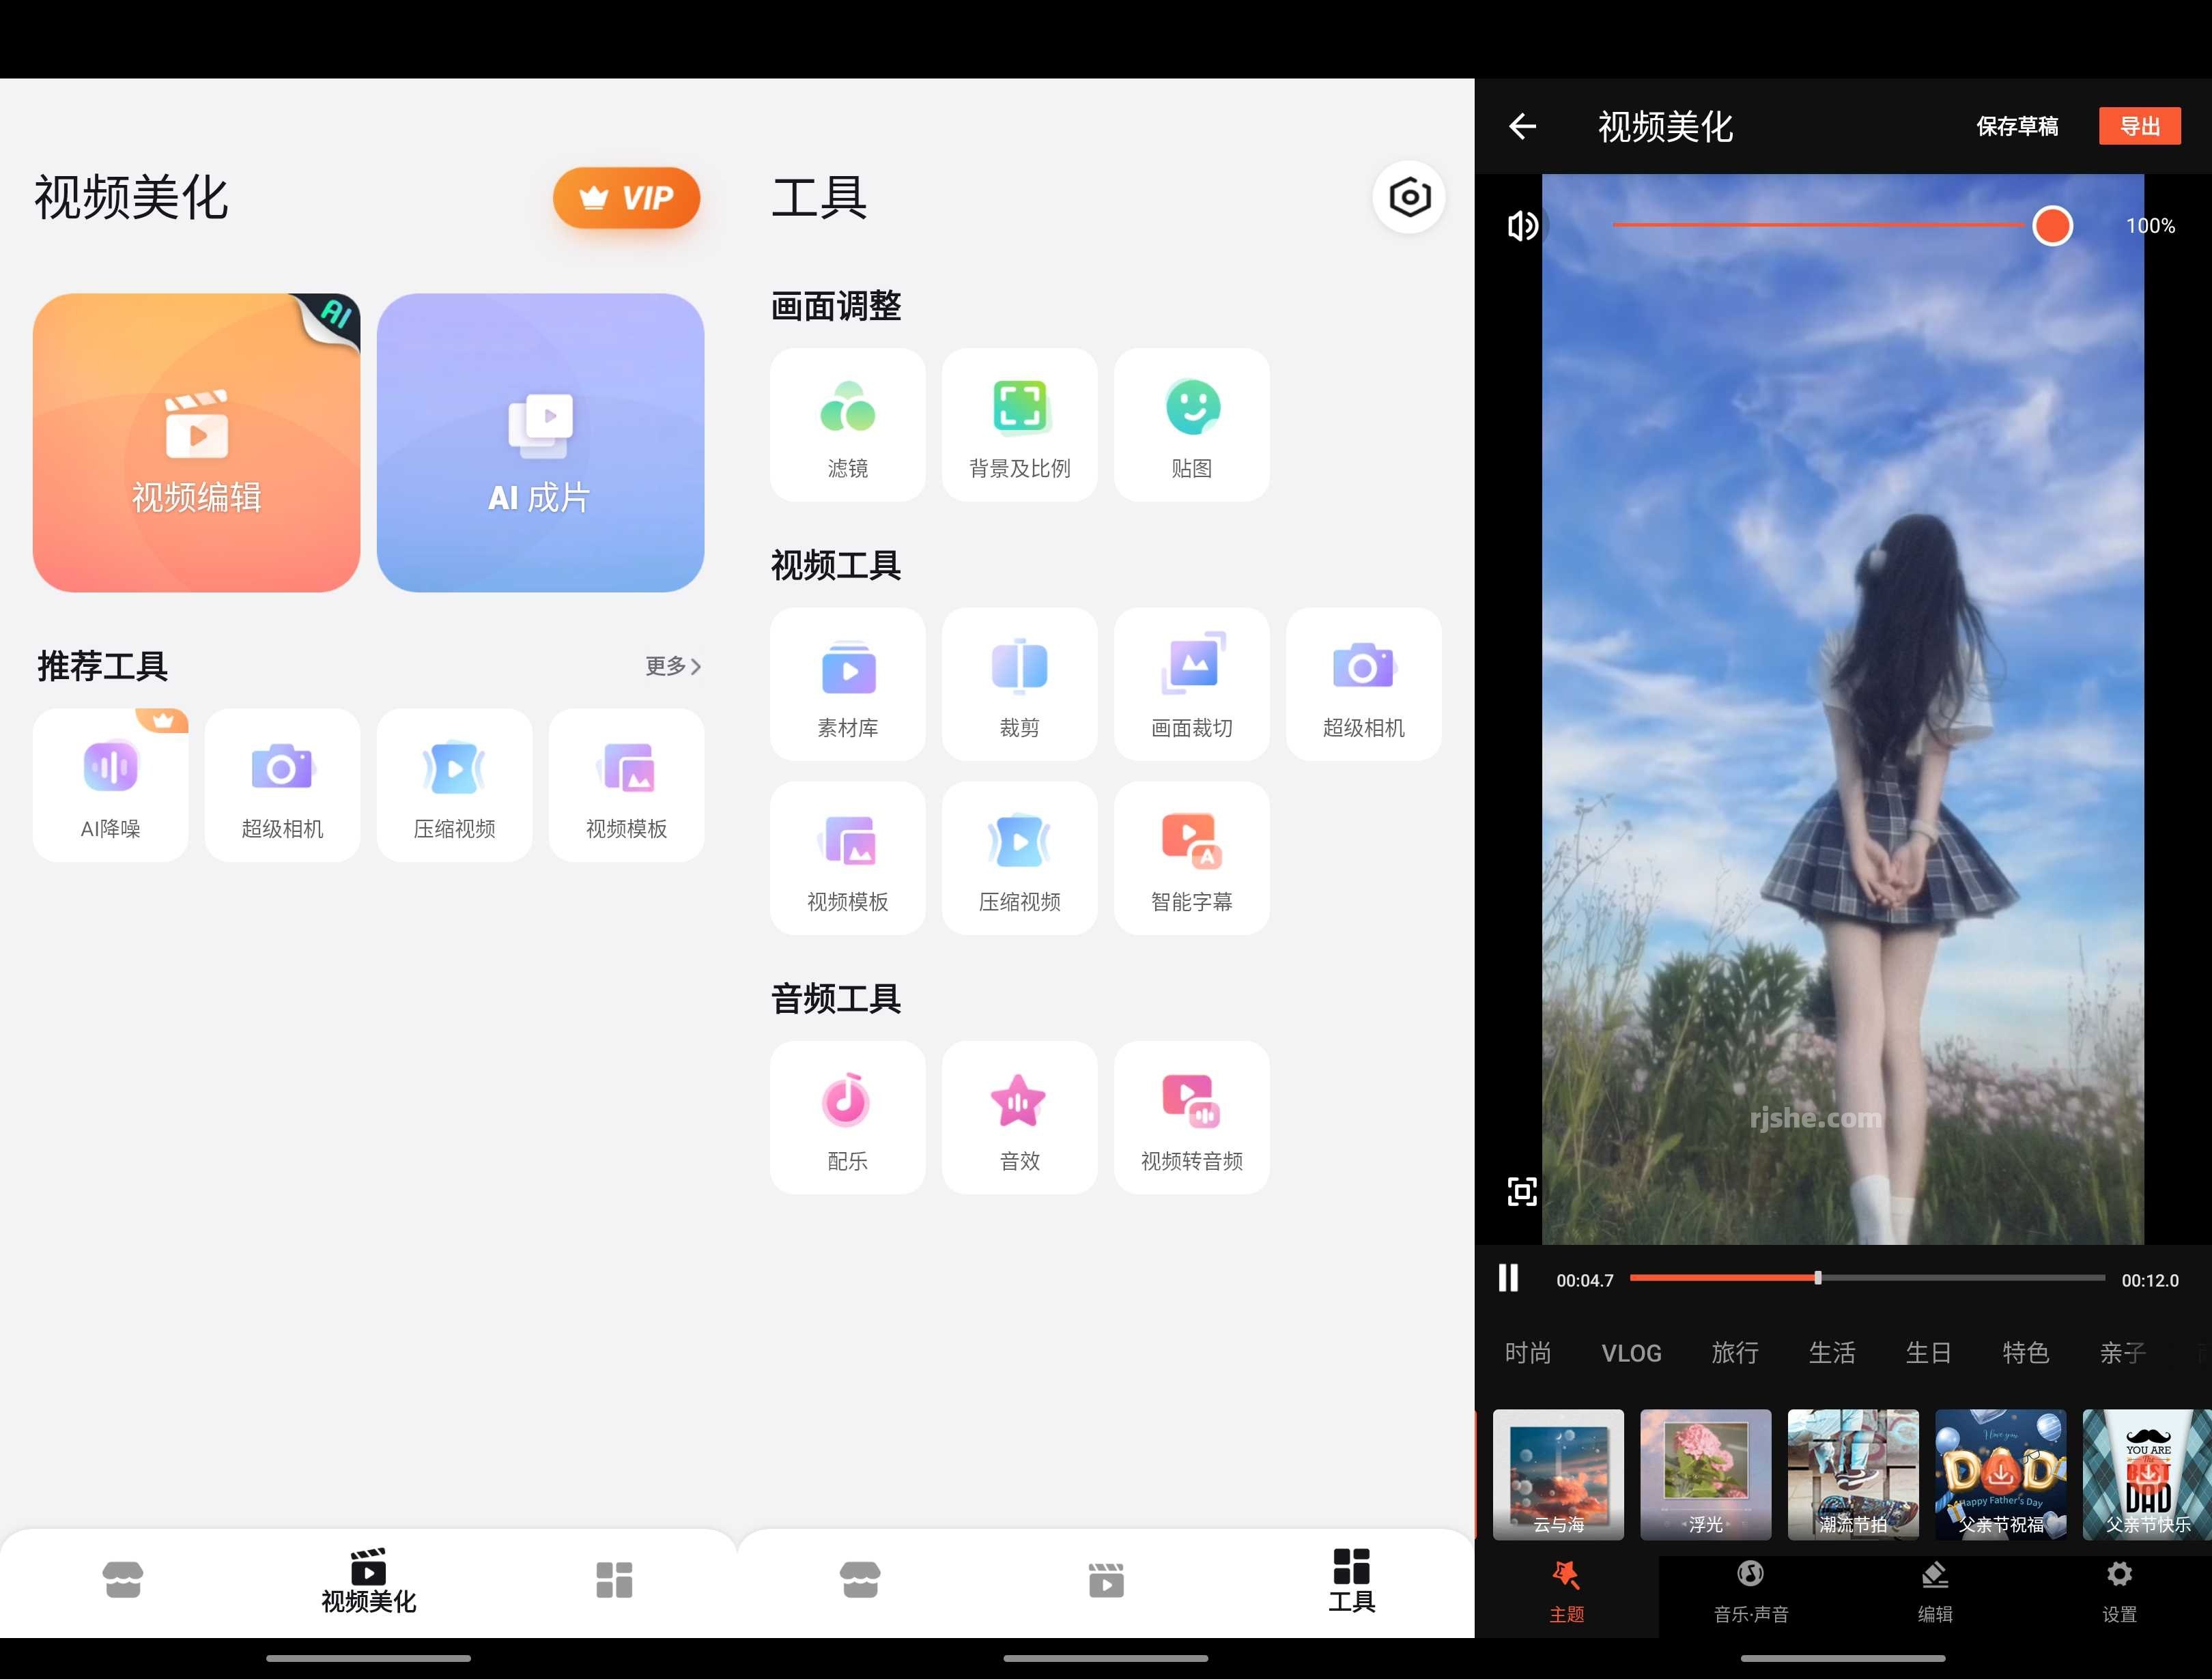
Task: Open the 贴图 sticker tool
Action: click(x=1191, y=424)
